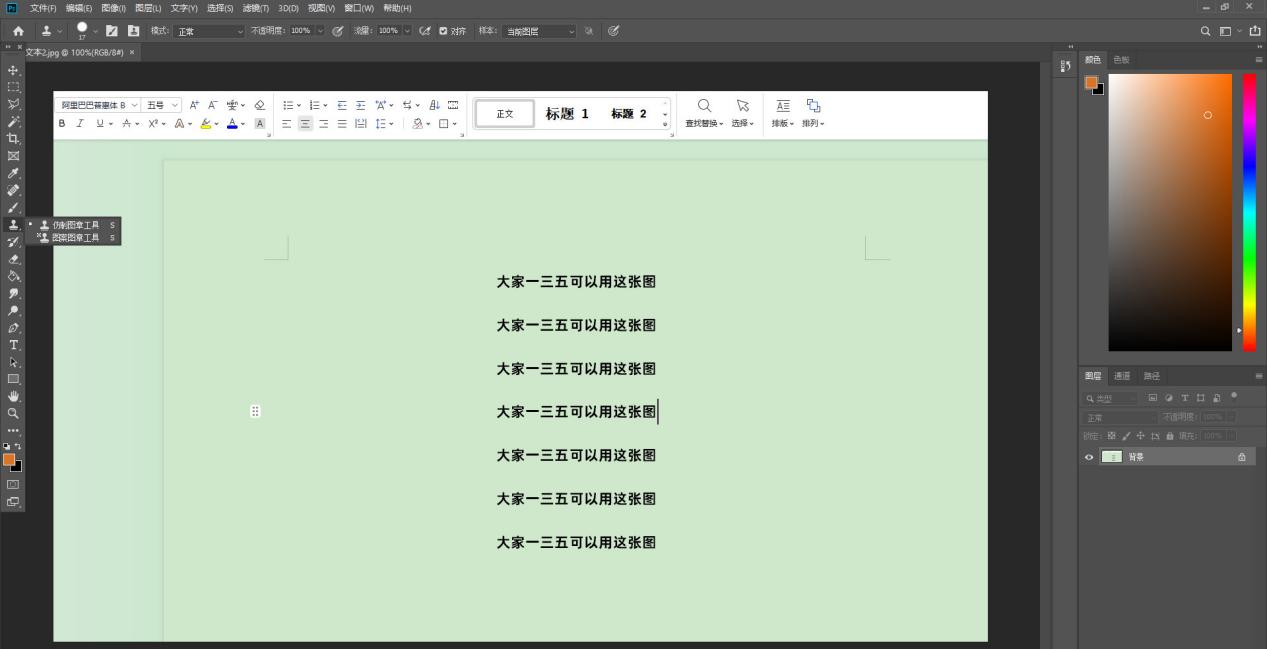Select the Eraser tool
Image resolution: width=1267 pixels, height=649 pixels.
(x=13, y=259)
